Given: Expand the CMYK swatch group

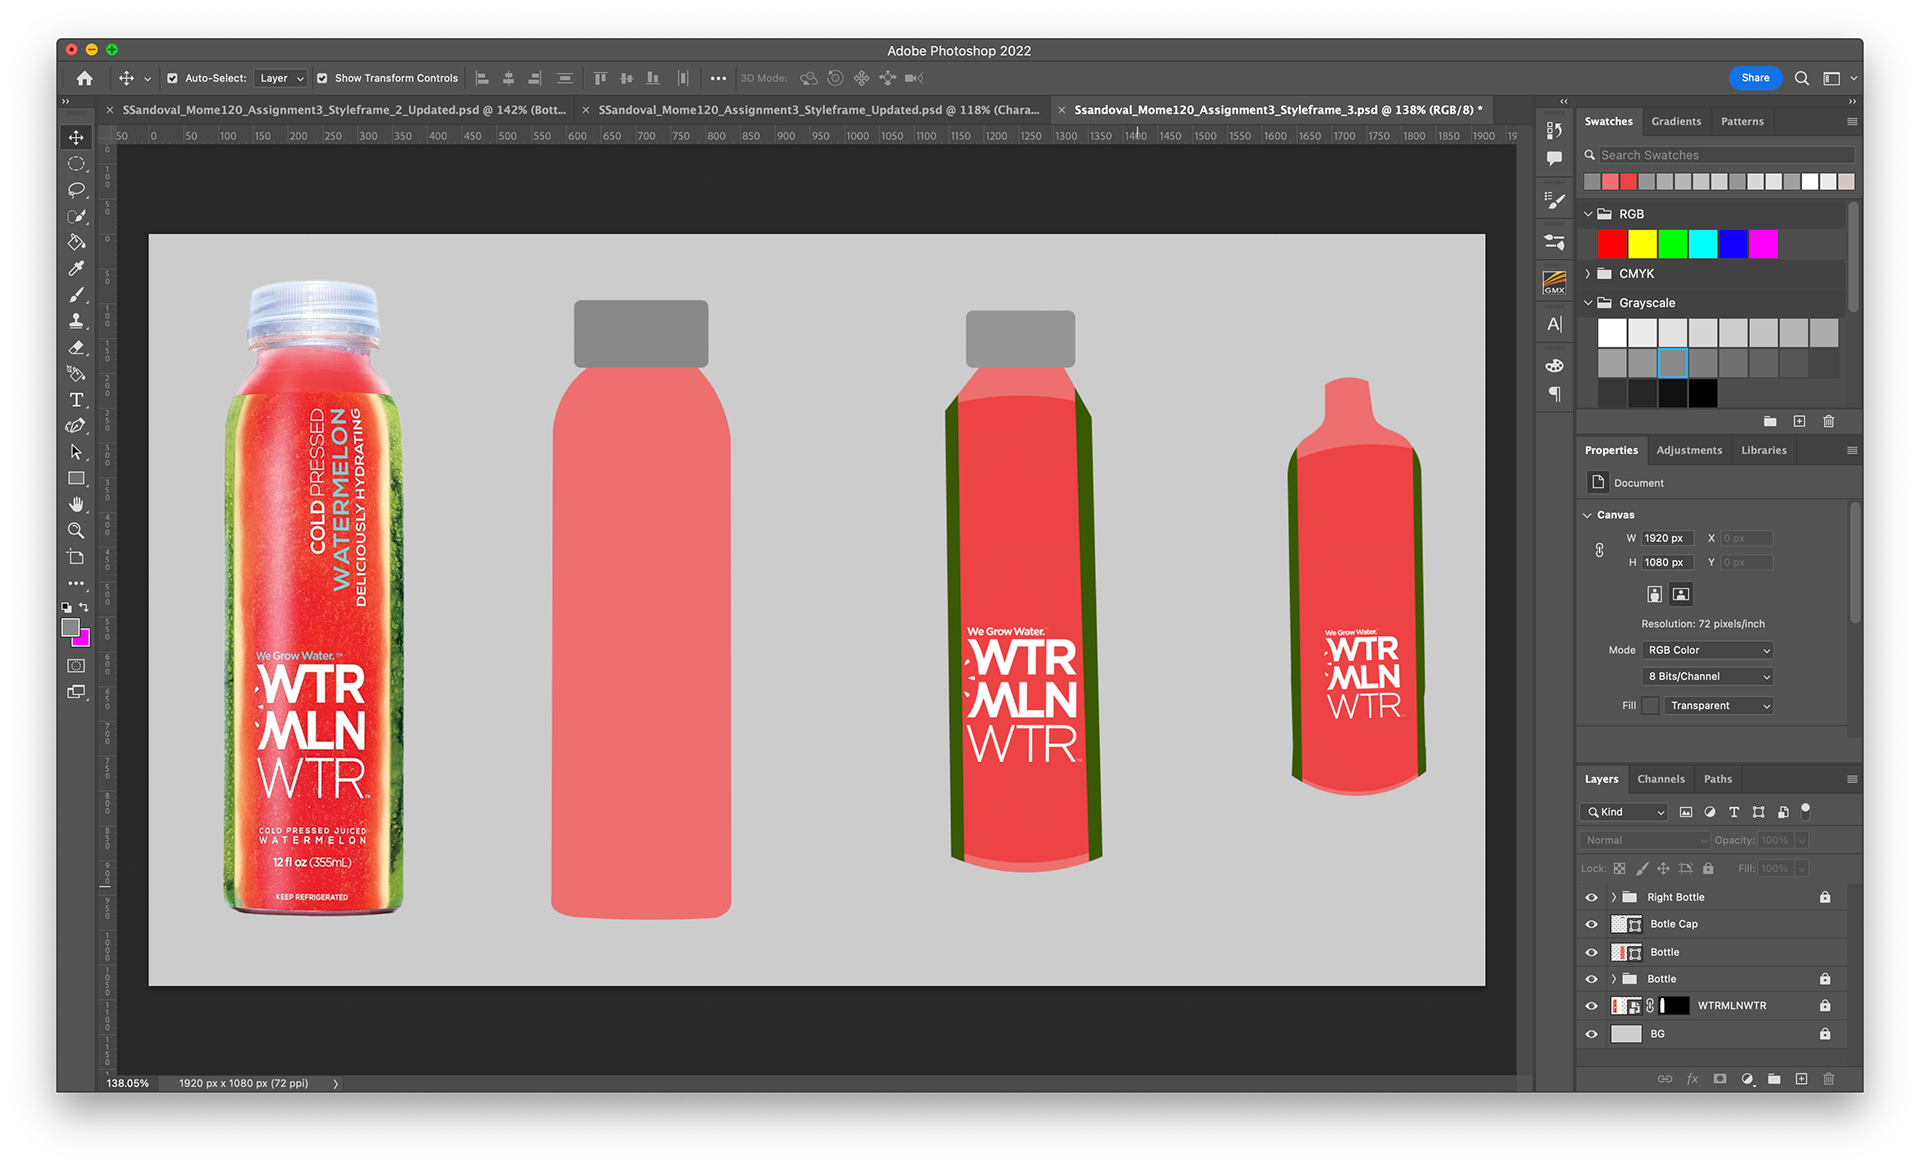Looking at the screenshot, I should click(1588, 273).
